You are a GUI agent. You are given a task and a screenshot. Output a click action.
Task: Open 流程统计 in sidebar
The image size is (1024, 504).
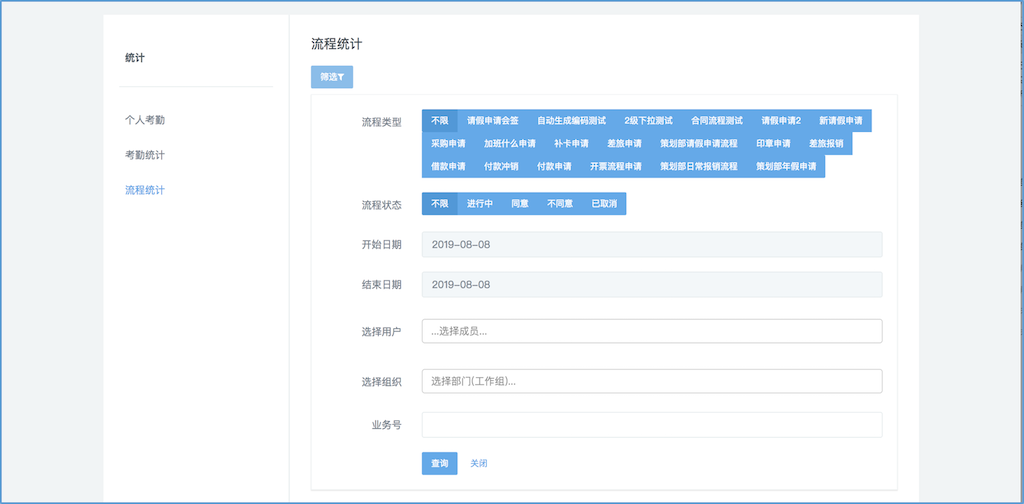coord(145,191)
